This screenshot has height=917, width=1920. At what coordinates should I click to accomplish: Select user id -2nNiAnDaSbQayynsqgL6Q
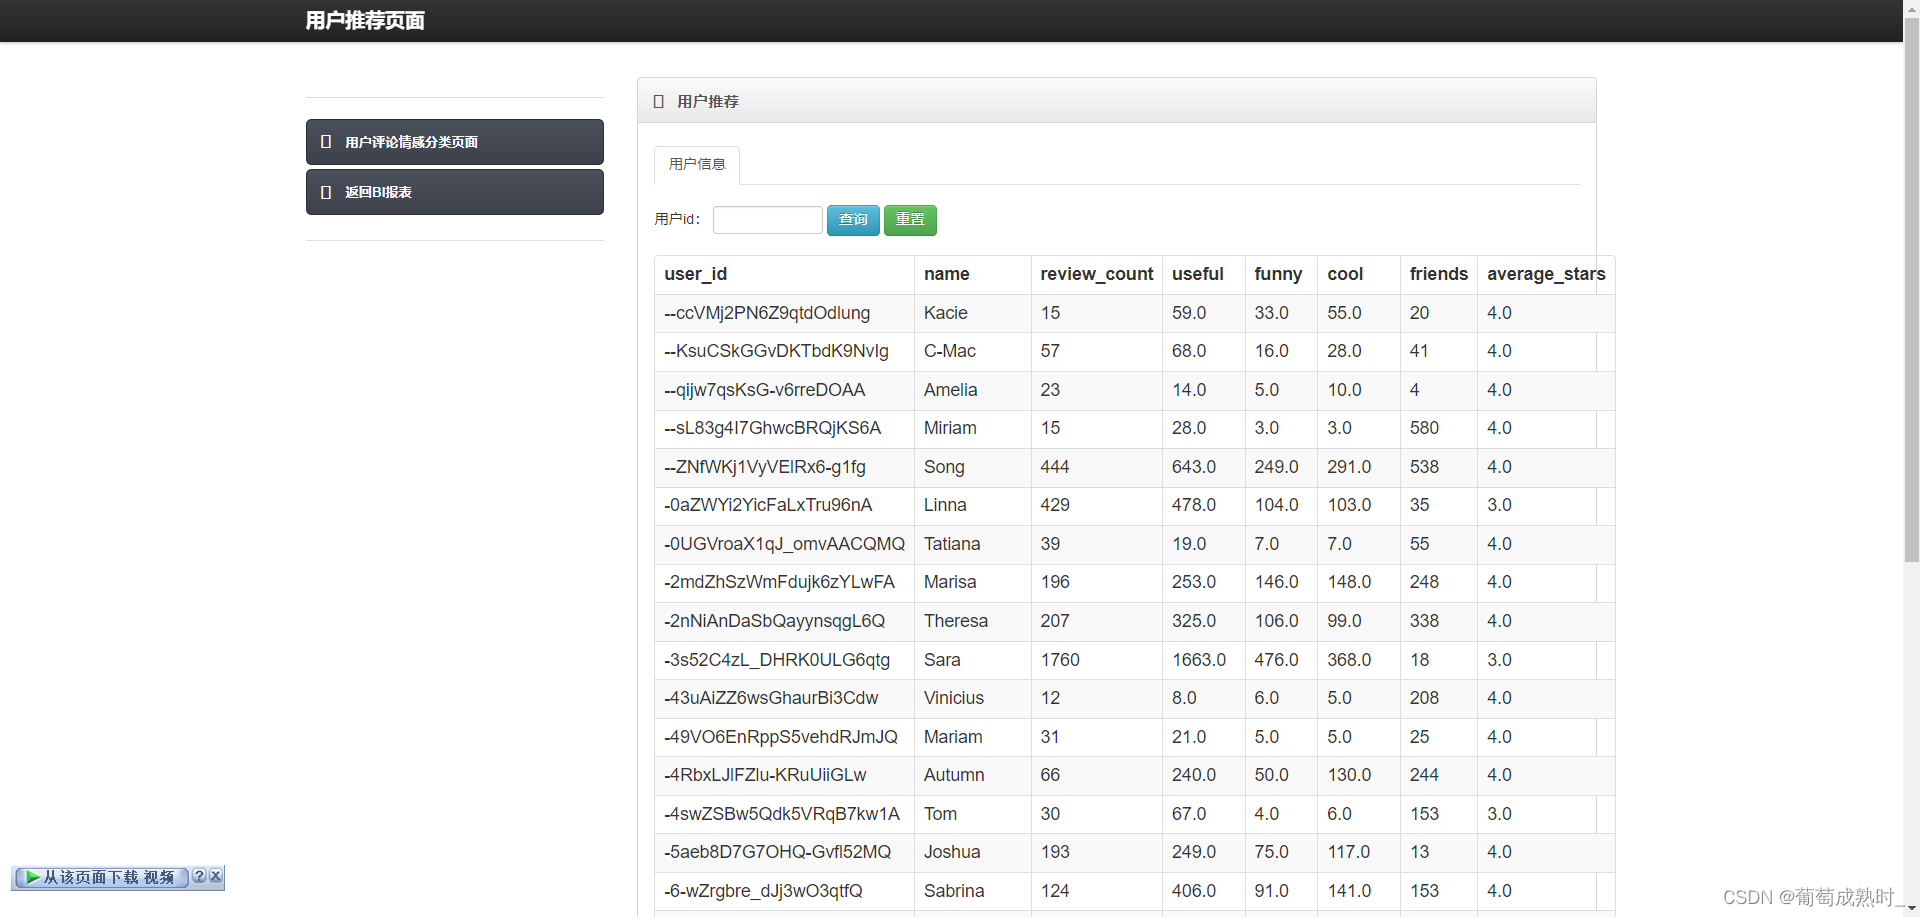[774, 621]
